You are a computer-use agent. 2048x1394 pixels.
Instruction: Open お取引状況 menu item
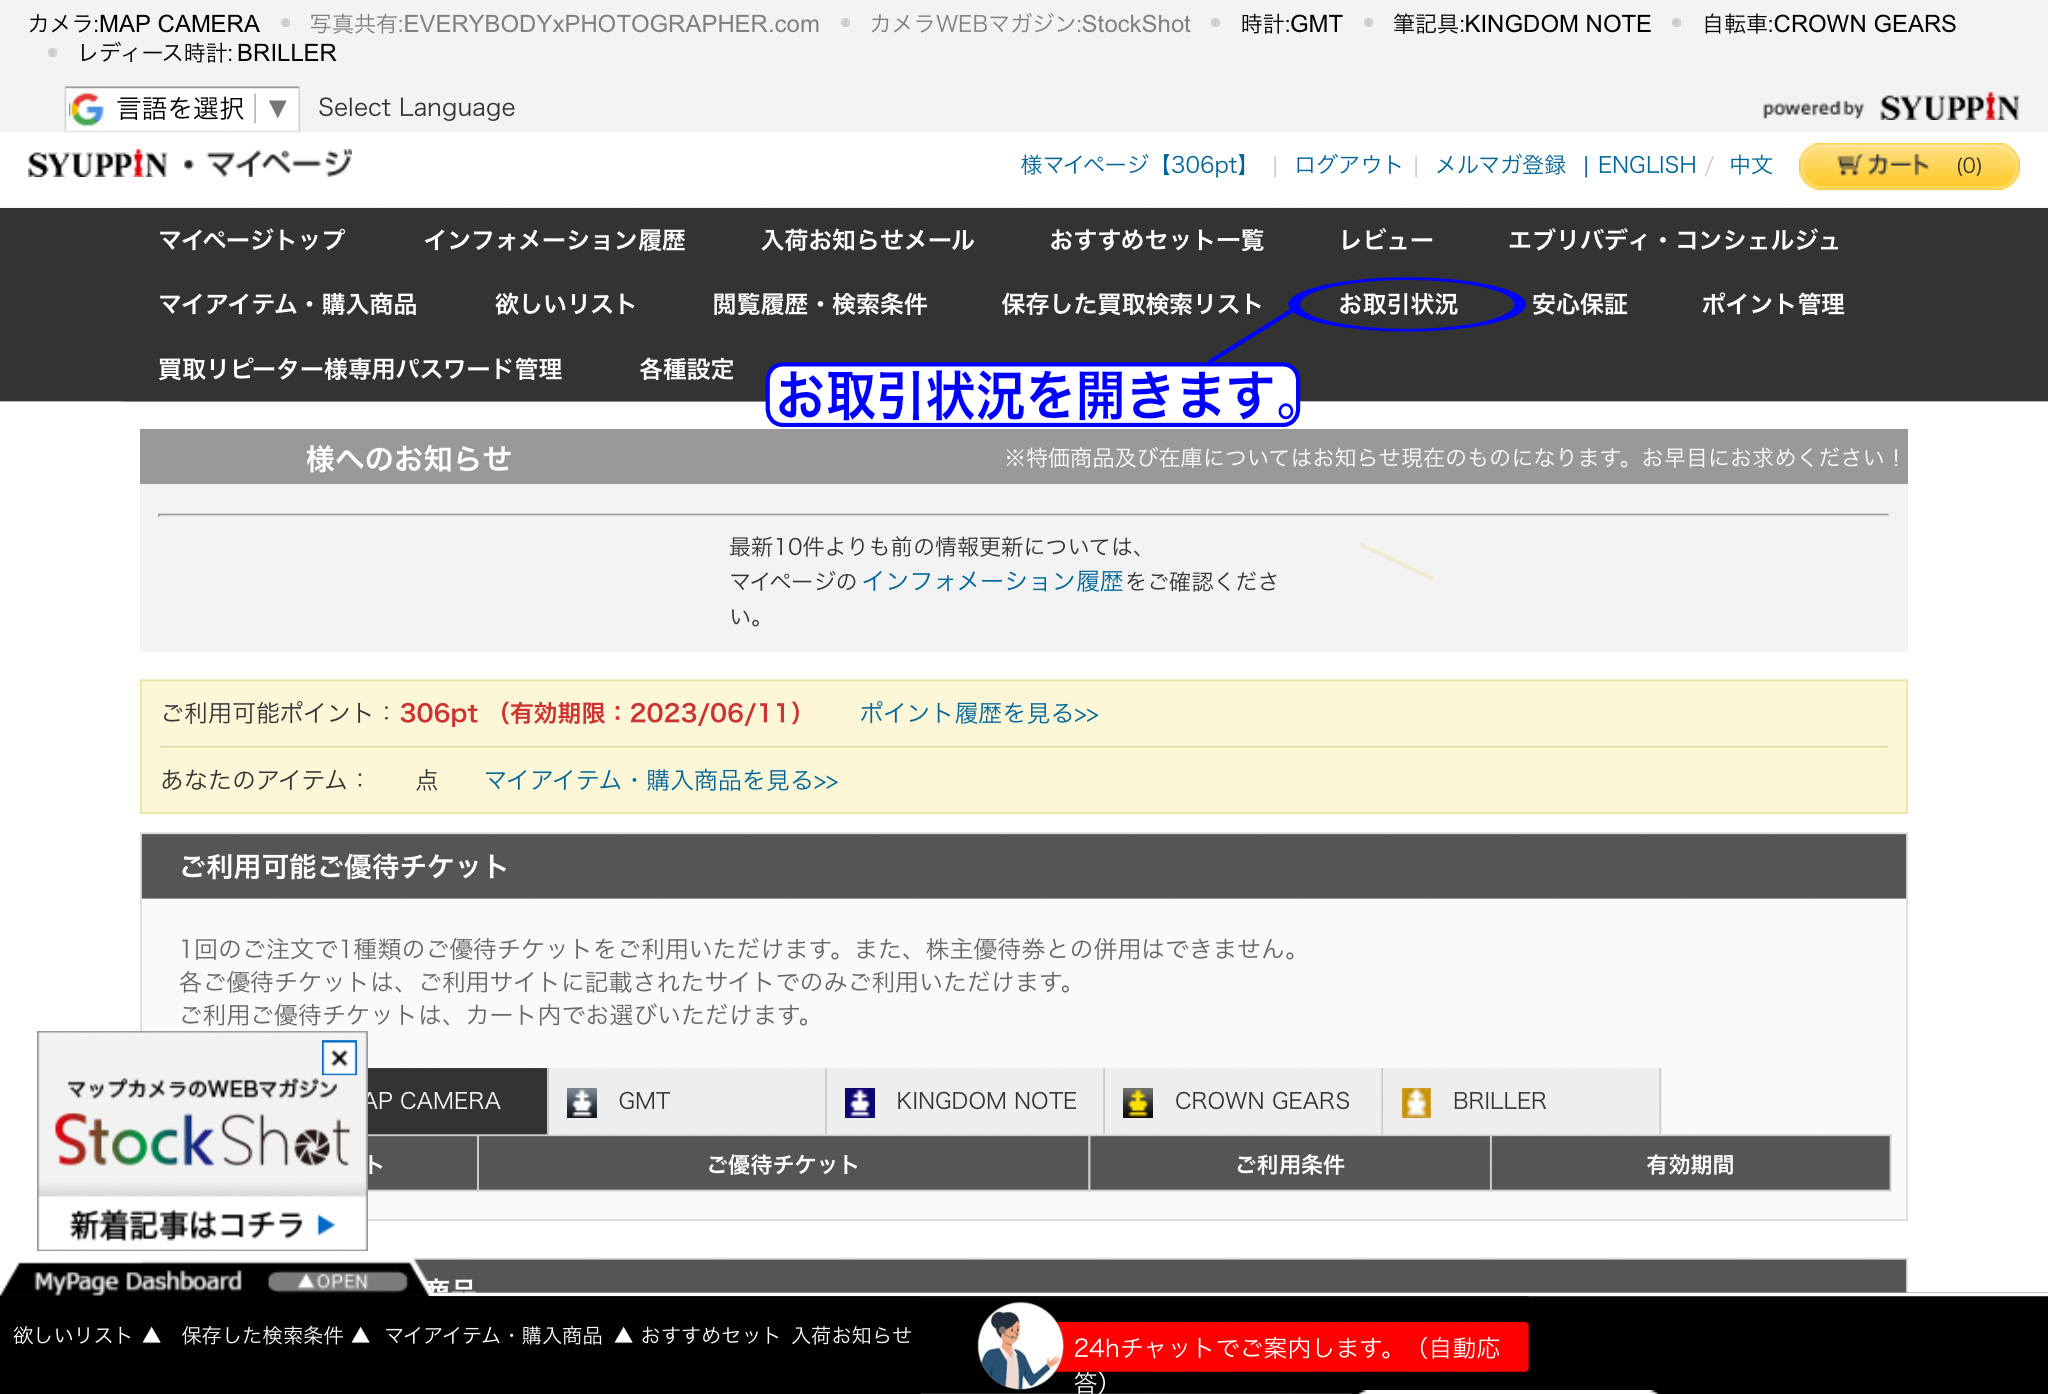coord(1398,304)
